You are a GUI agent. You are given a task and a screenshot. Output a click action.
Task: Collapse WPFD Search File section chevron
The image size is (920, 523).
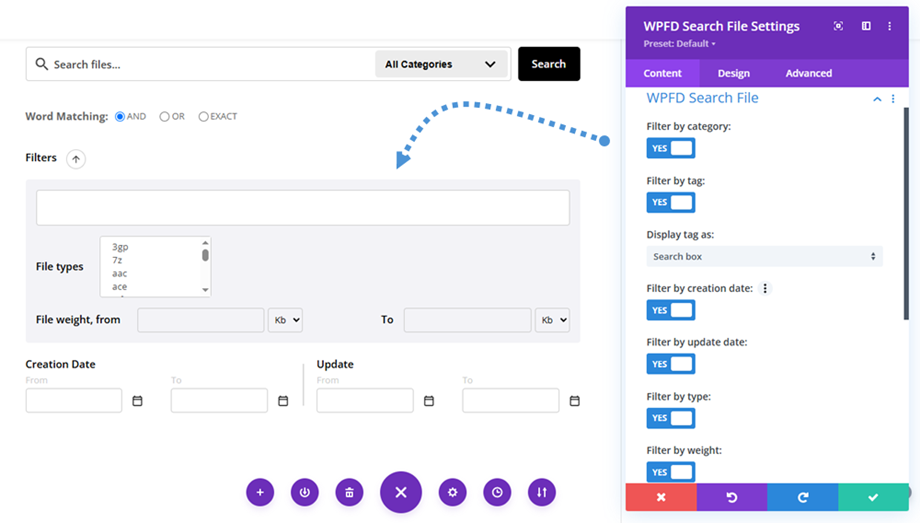(x=877, y=99)
